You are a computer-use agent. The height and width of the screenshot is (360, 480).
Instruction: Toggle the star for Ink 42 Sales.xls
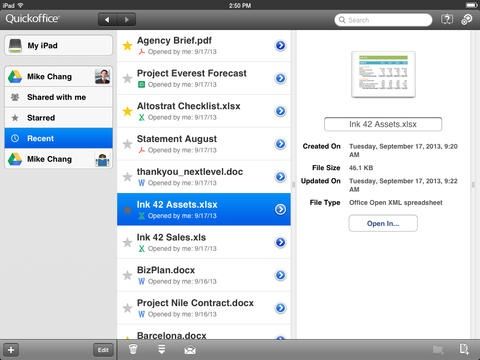[127, 242]
